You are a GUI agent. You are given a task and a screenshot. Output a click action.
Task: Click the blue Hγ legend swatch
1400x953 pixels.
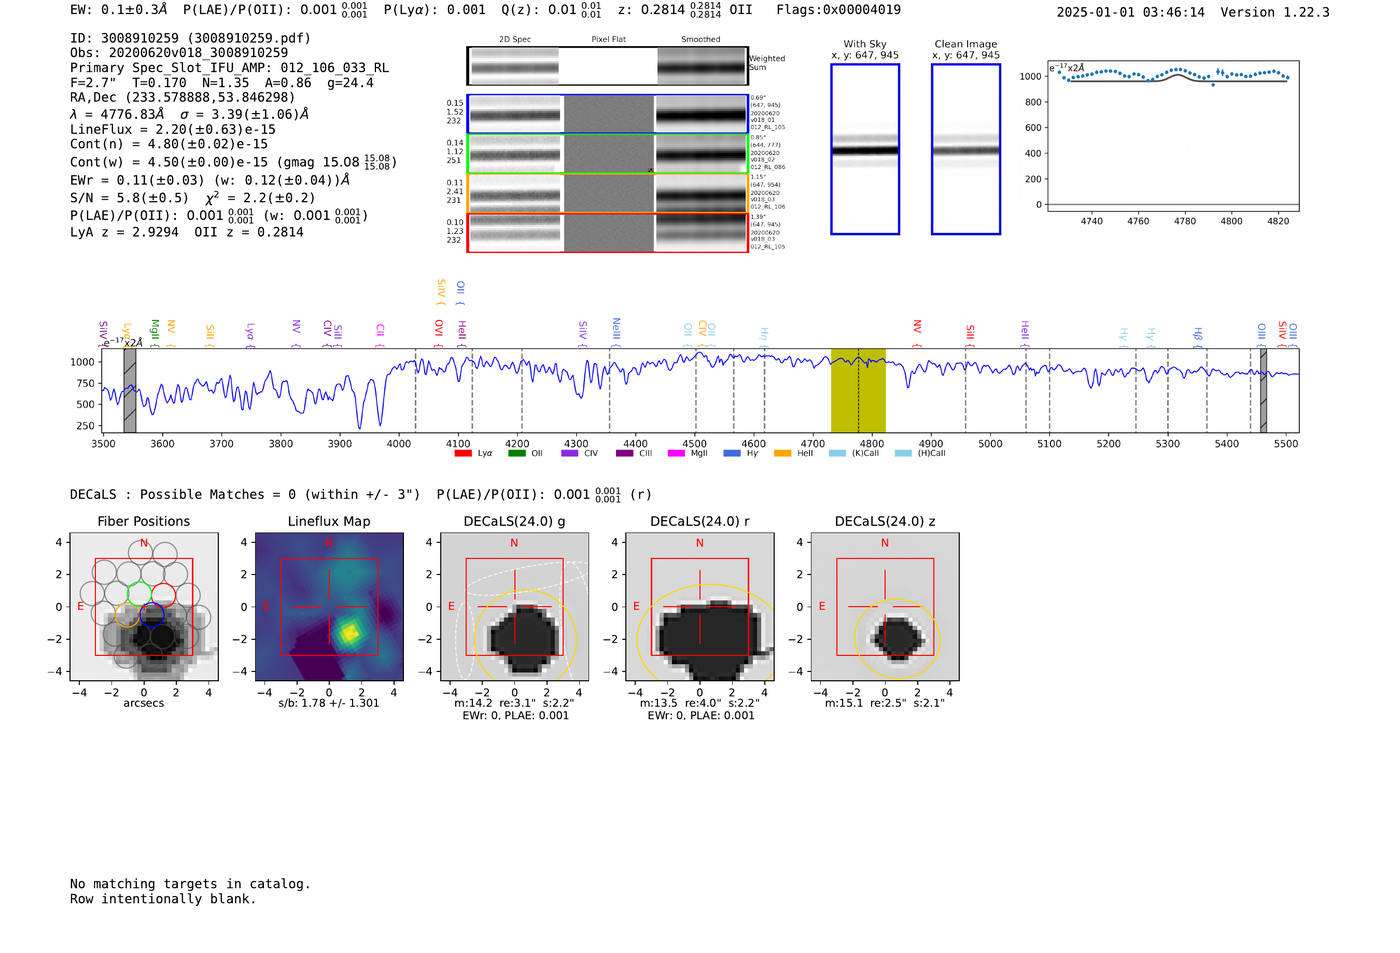732,453
